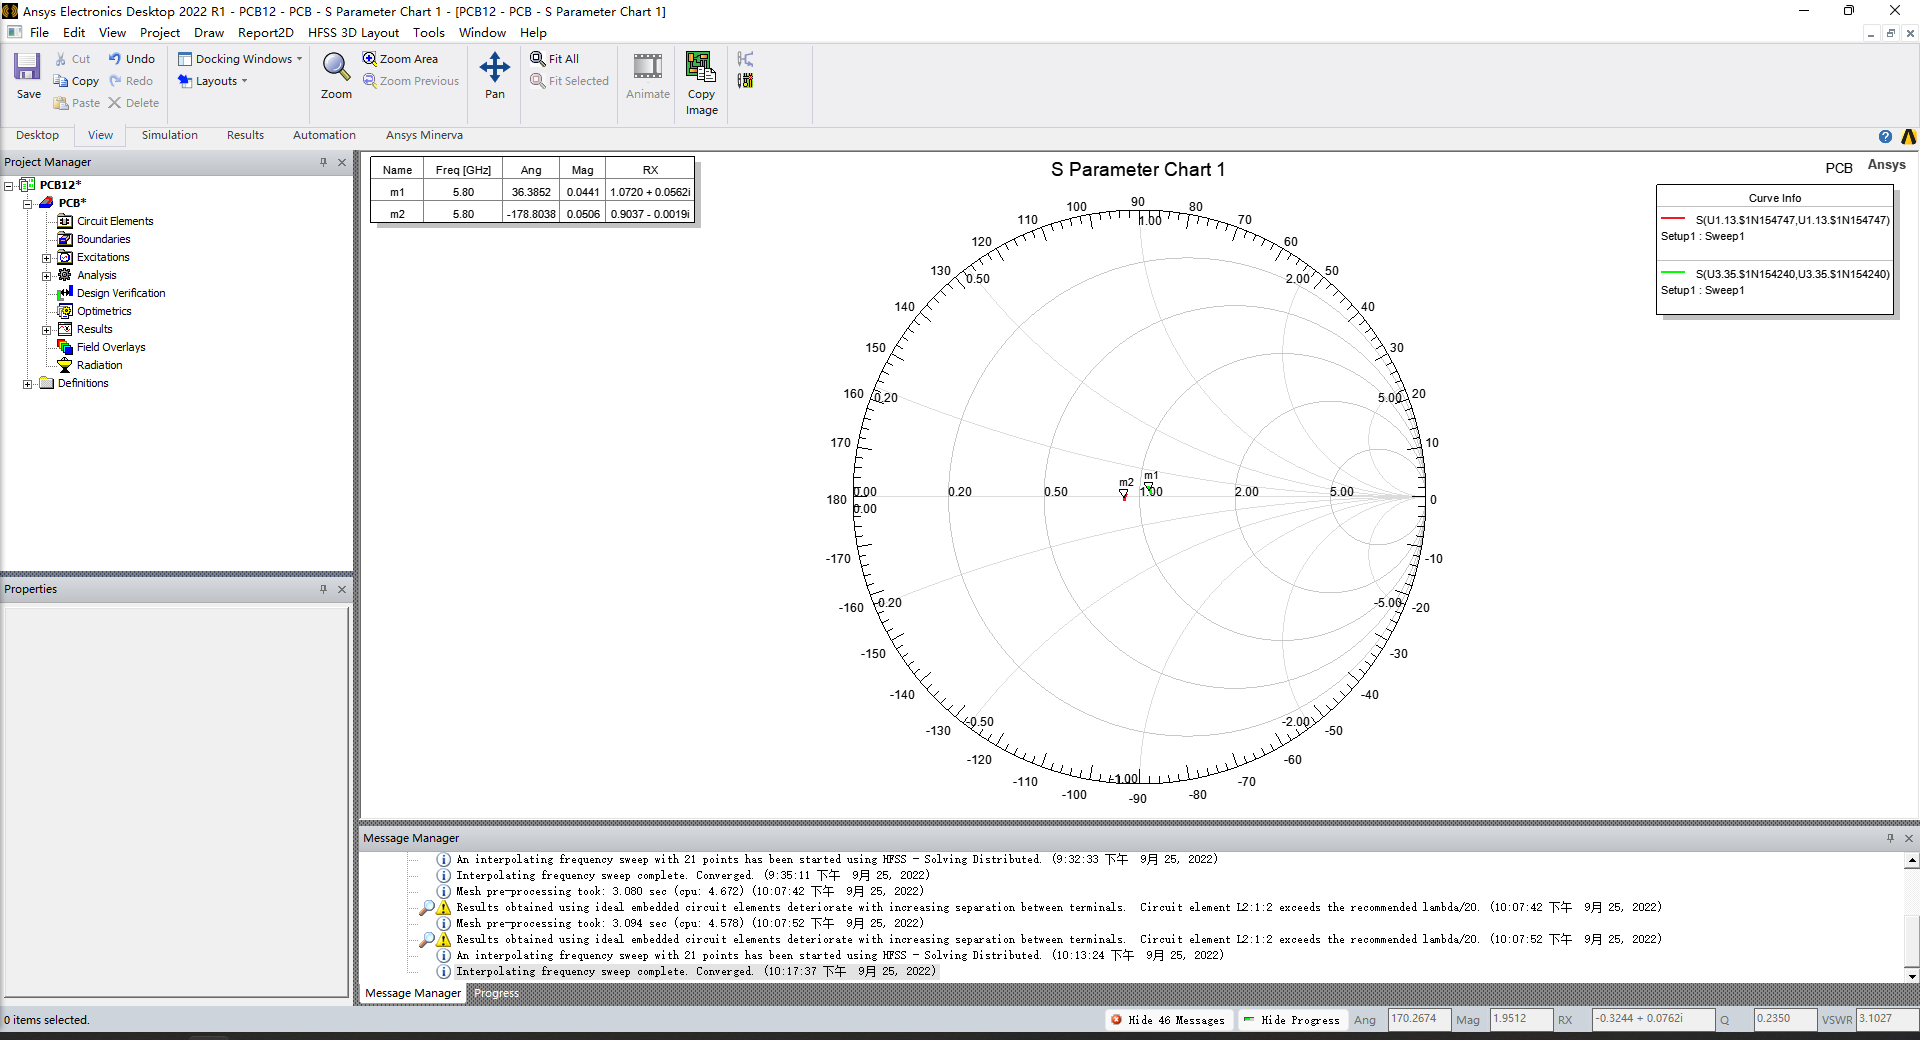Switch to the Progress tab
Screen dimensions: 1920x1040
496,993
